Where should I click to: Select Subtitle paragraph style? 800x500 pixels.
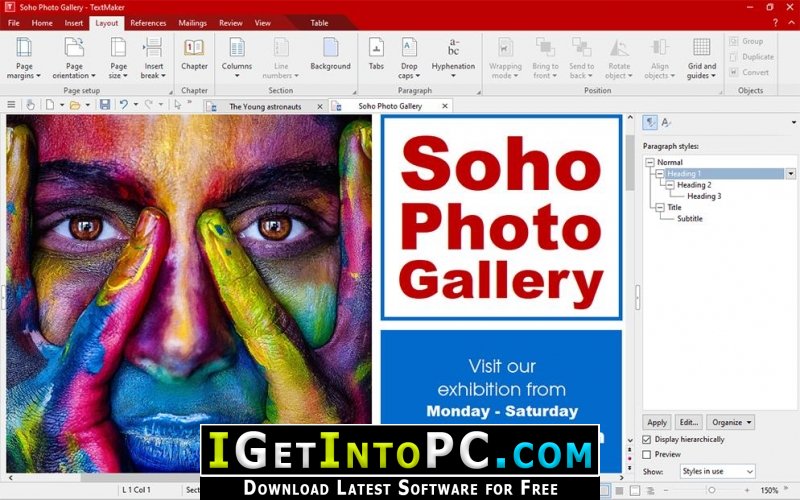point(690,218)
